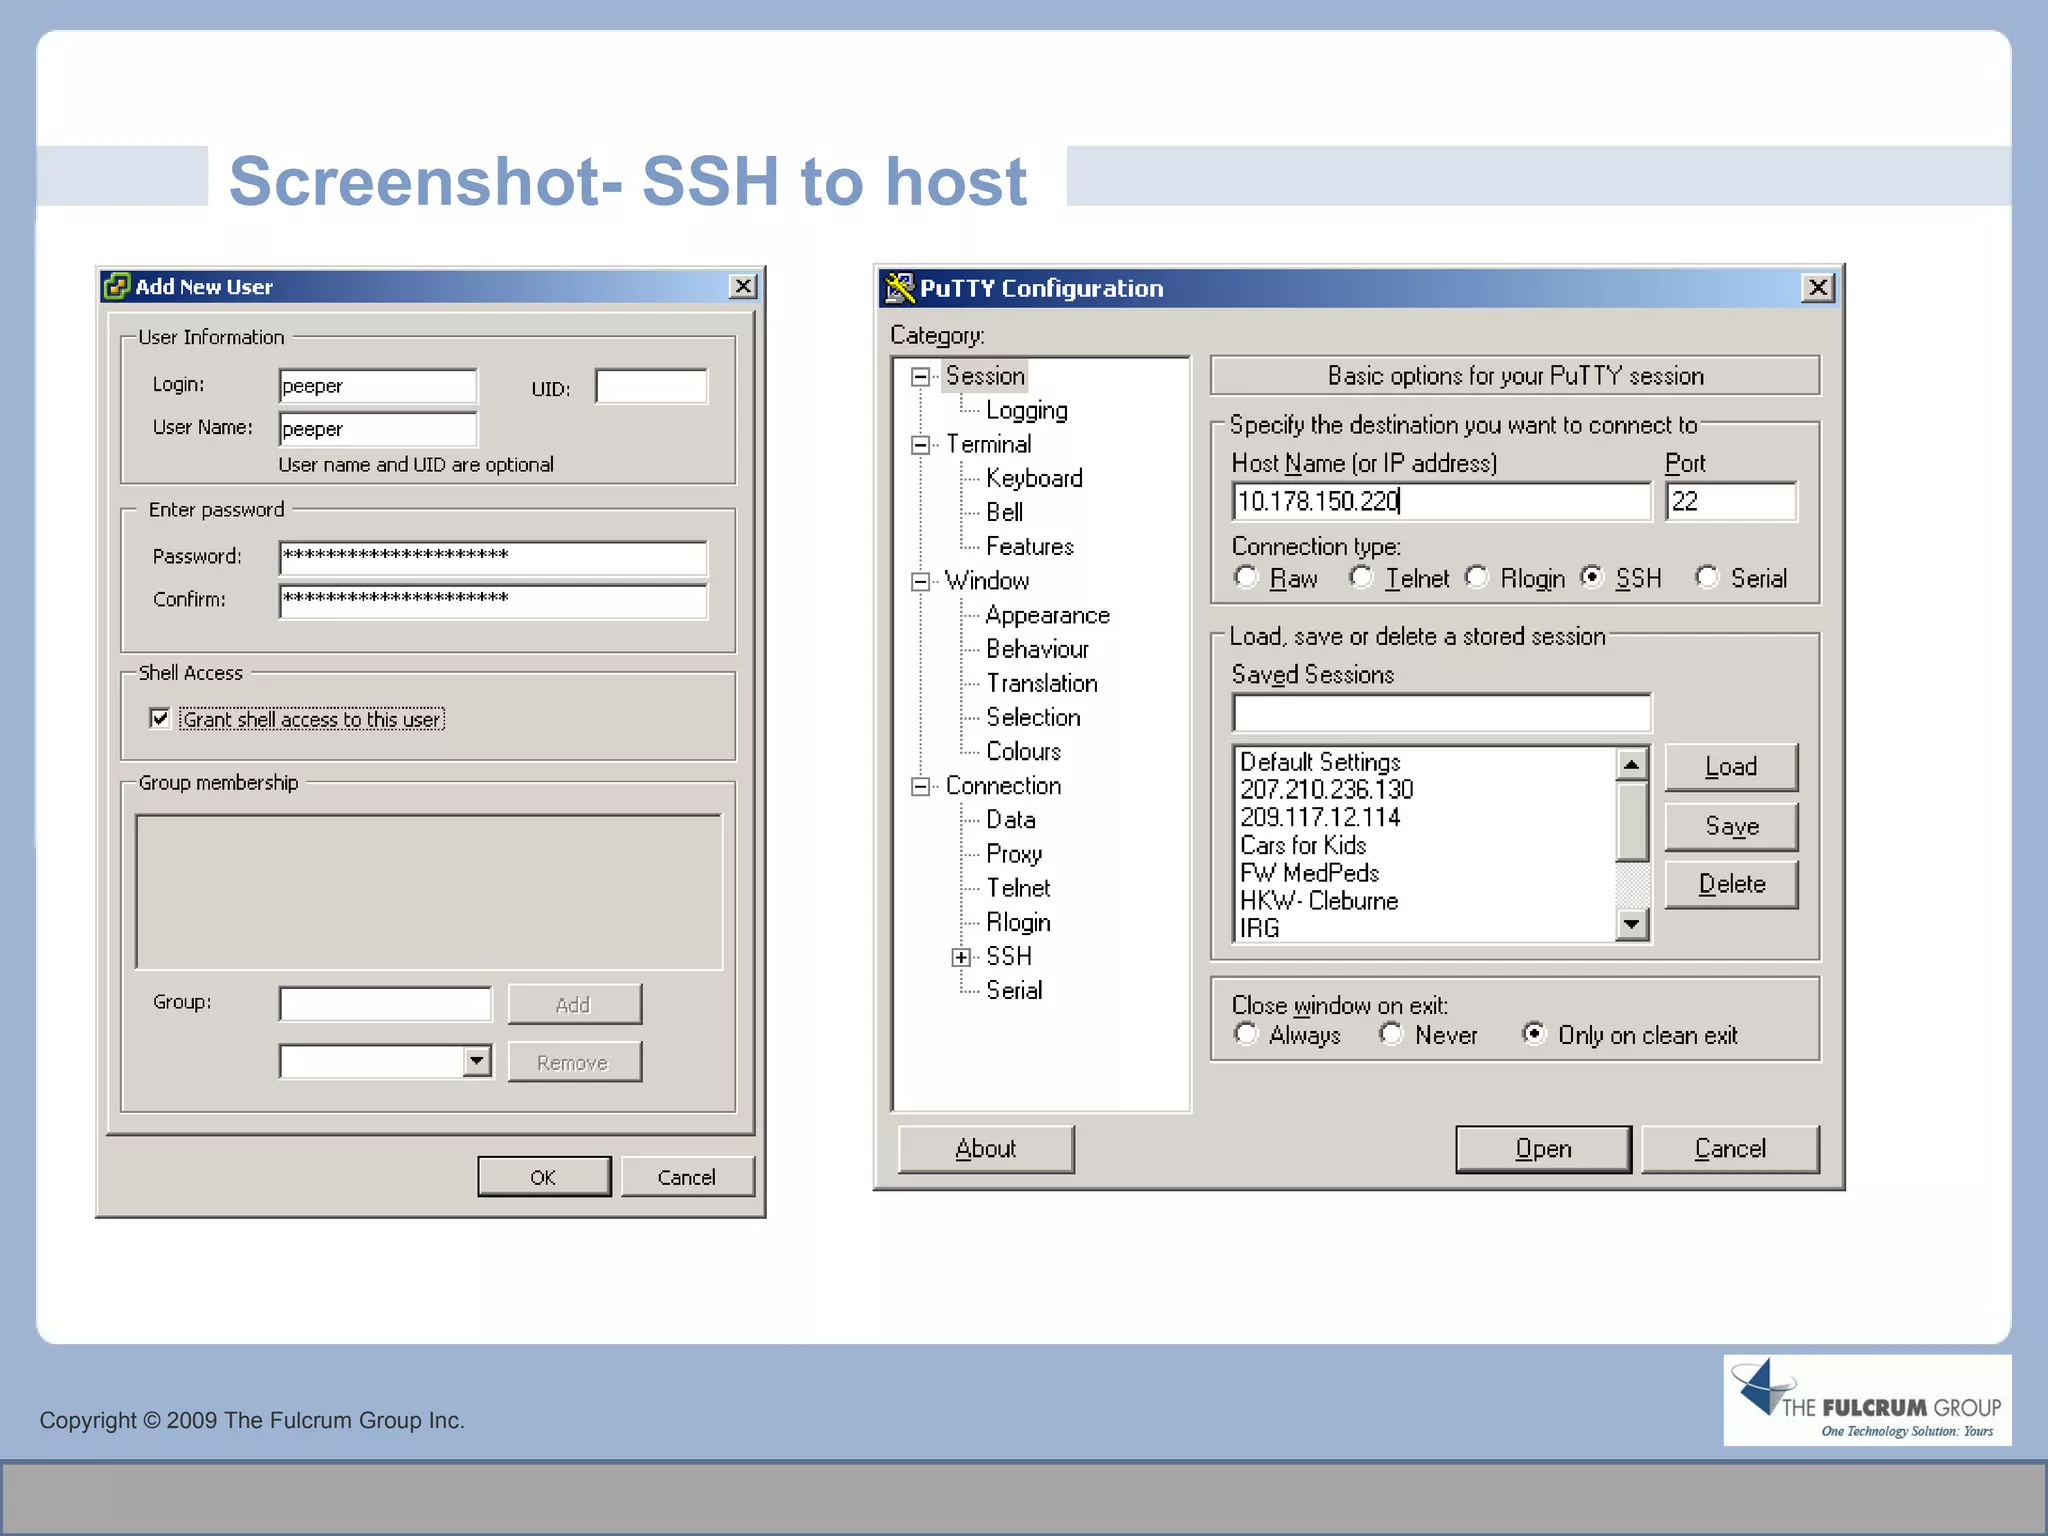
Task: Expand the SSH tree node
Action: [x=961, y=957]
